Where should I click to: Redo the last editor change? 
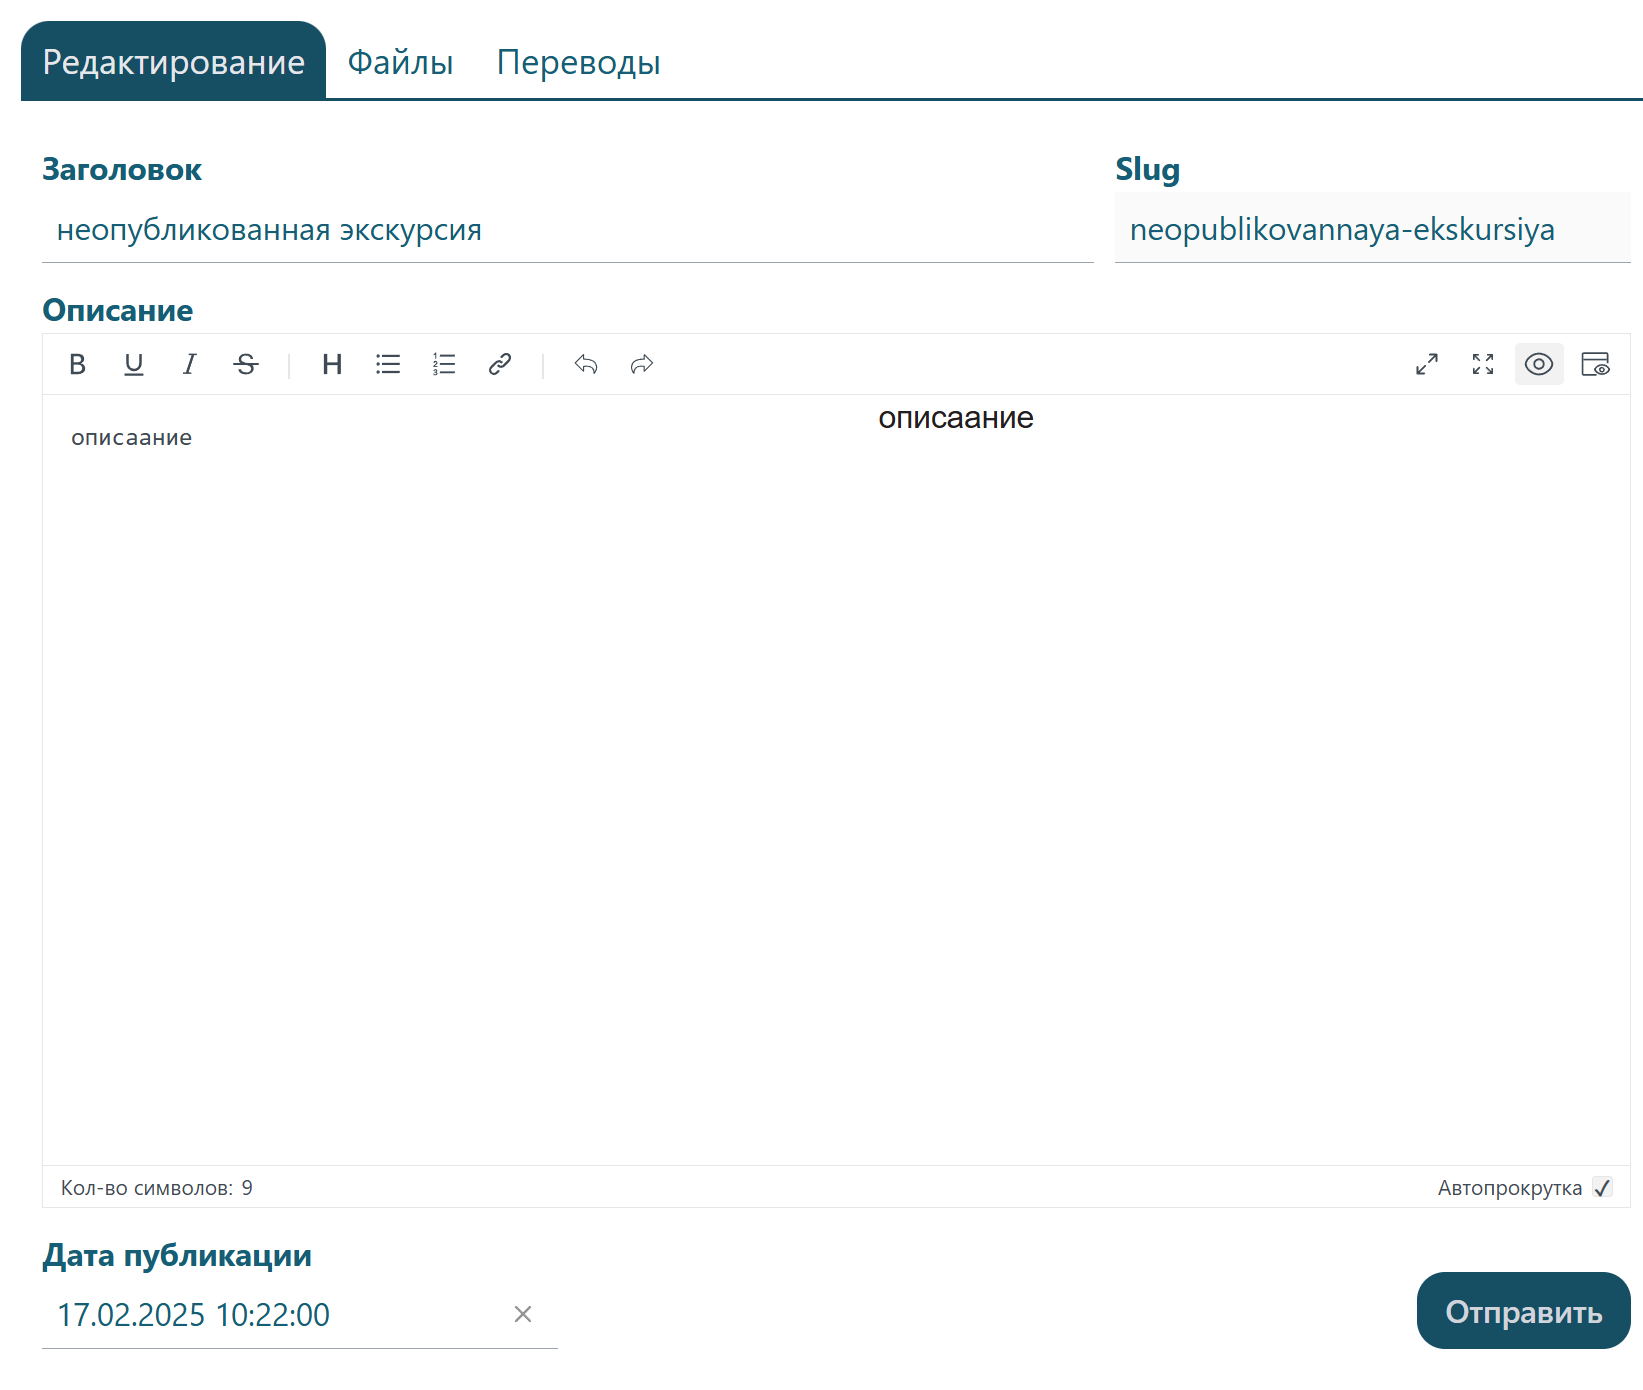(642, 365)
